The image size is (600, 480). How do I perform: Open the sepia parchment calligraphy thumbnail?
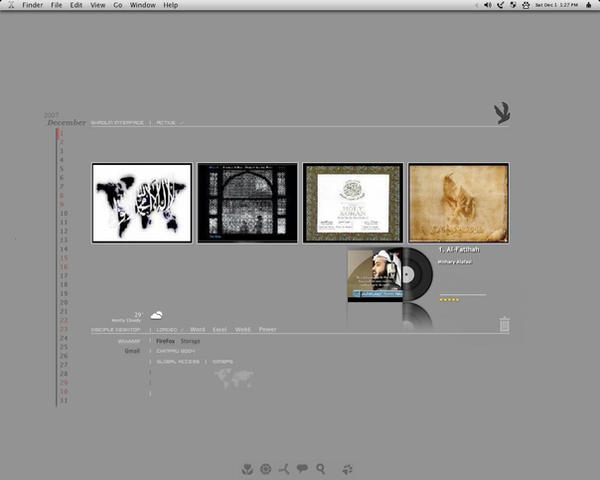pyautogui.click(x=458, y=203)
